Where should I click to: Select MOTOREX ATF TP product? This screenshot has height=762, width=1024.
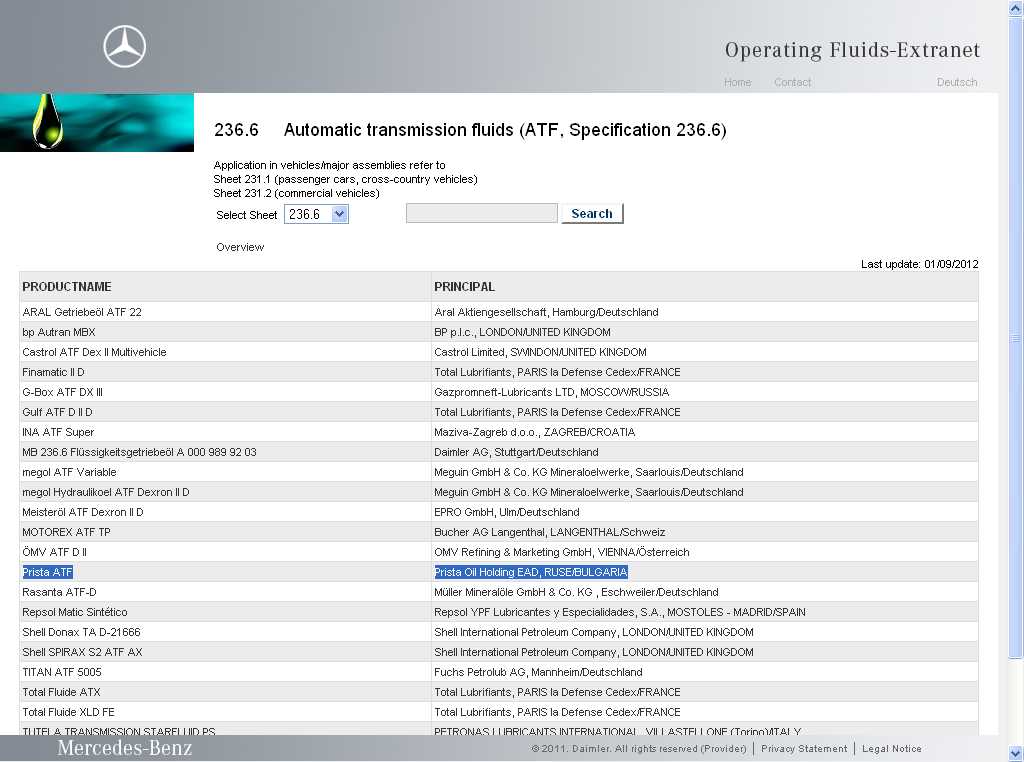coord(67,532)
